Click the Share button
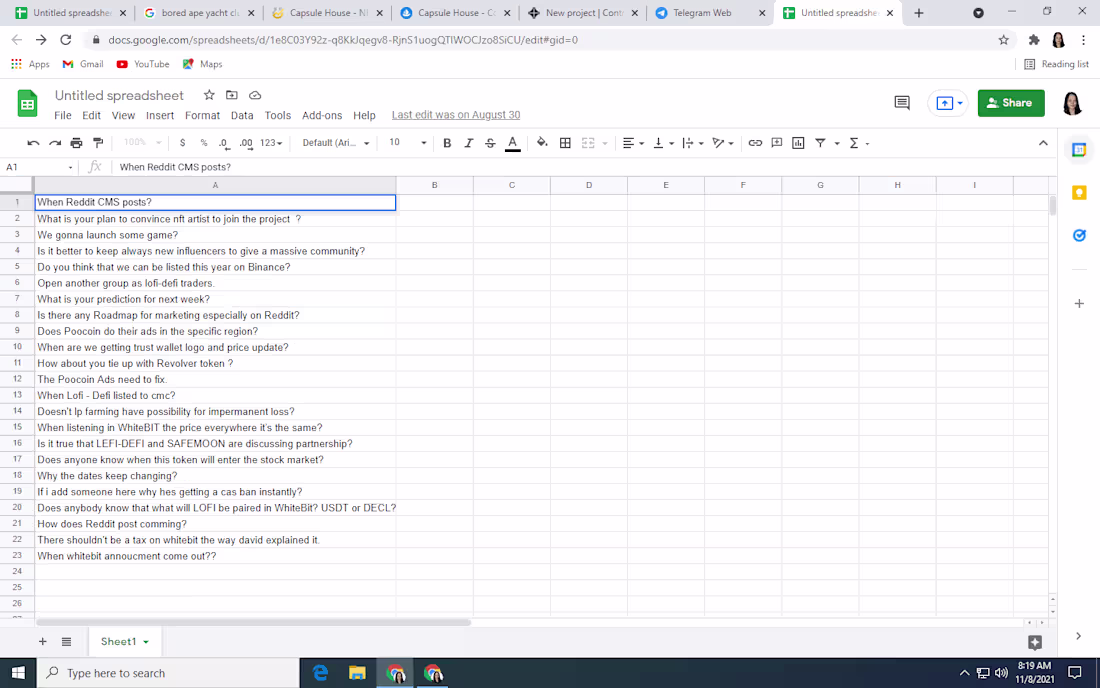The height and width of the screenshot is (688, 1100). point(1011,103)
